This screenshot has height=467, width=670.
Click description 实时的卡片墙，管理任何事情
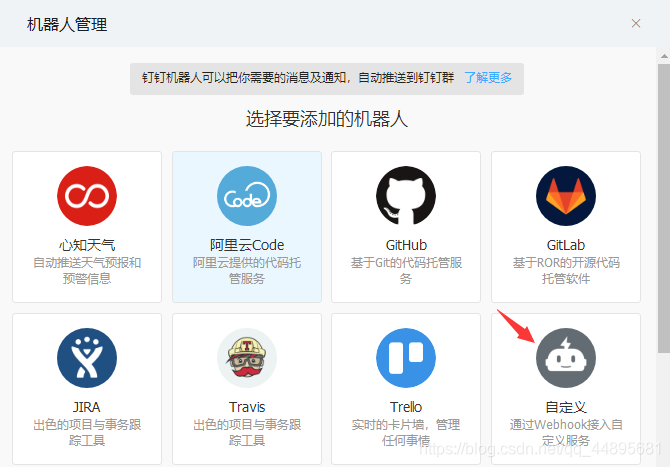click(406, 432)
